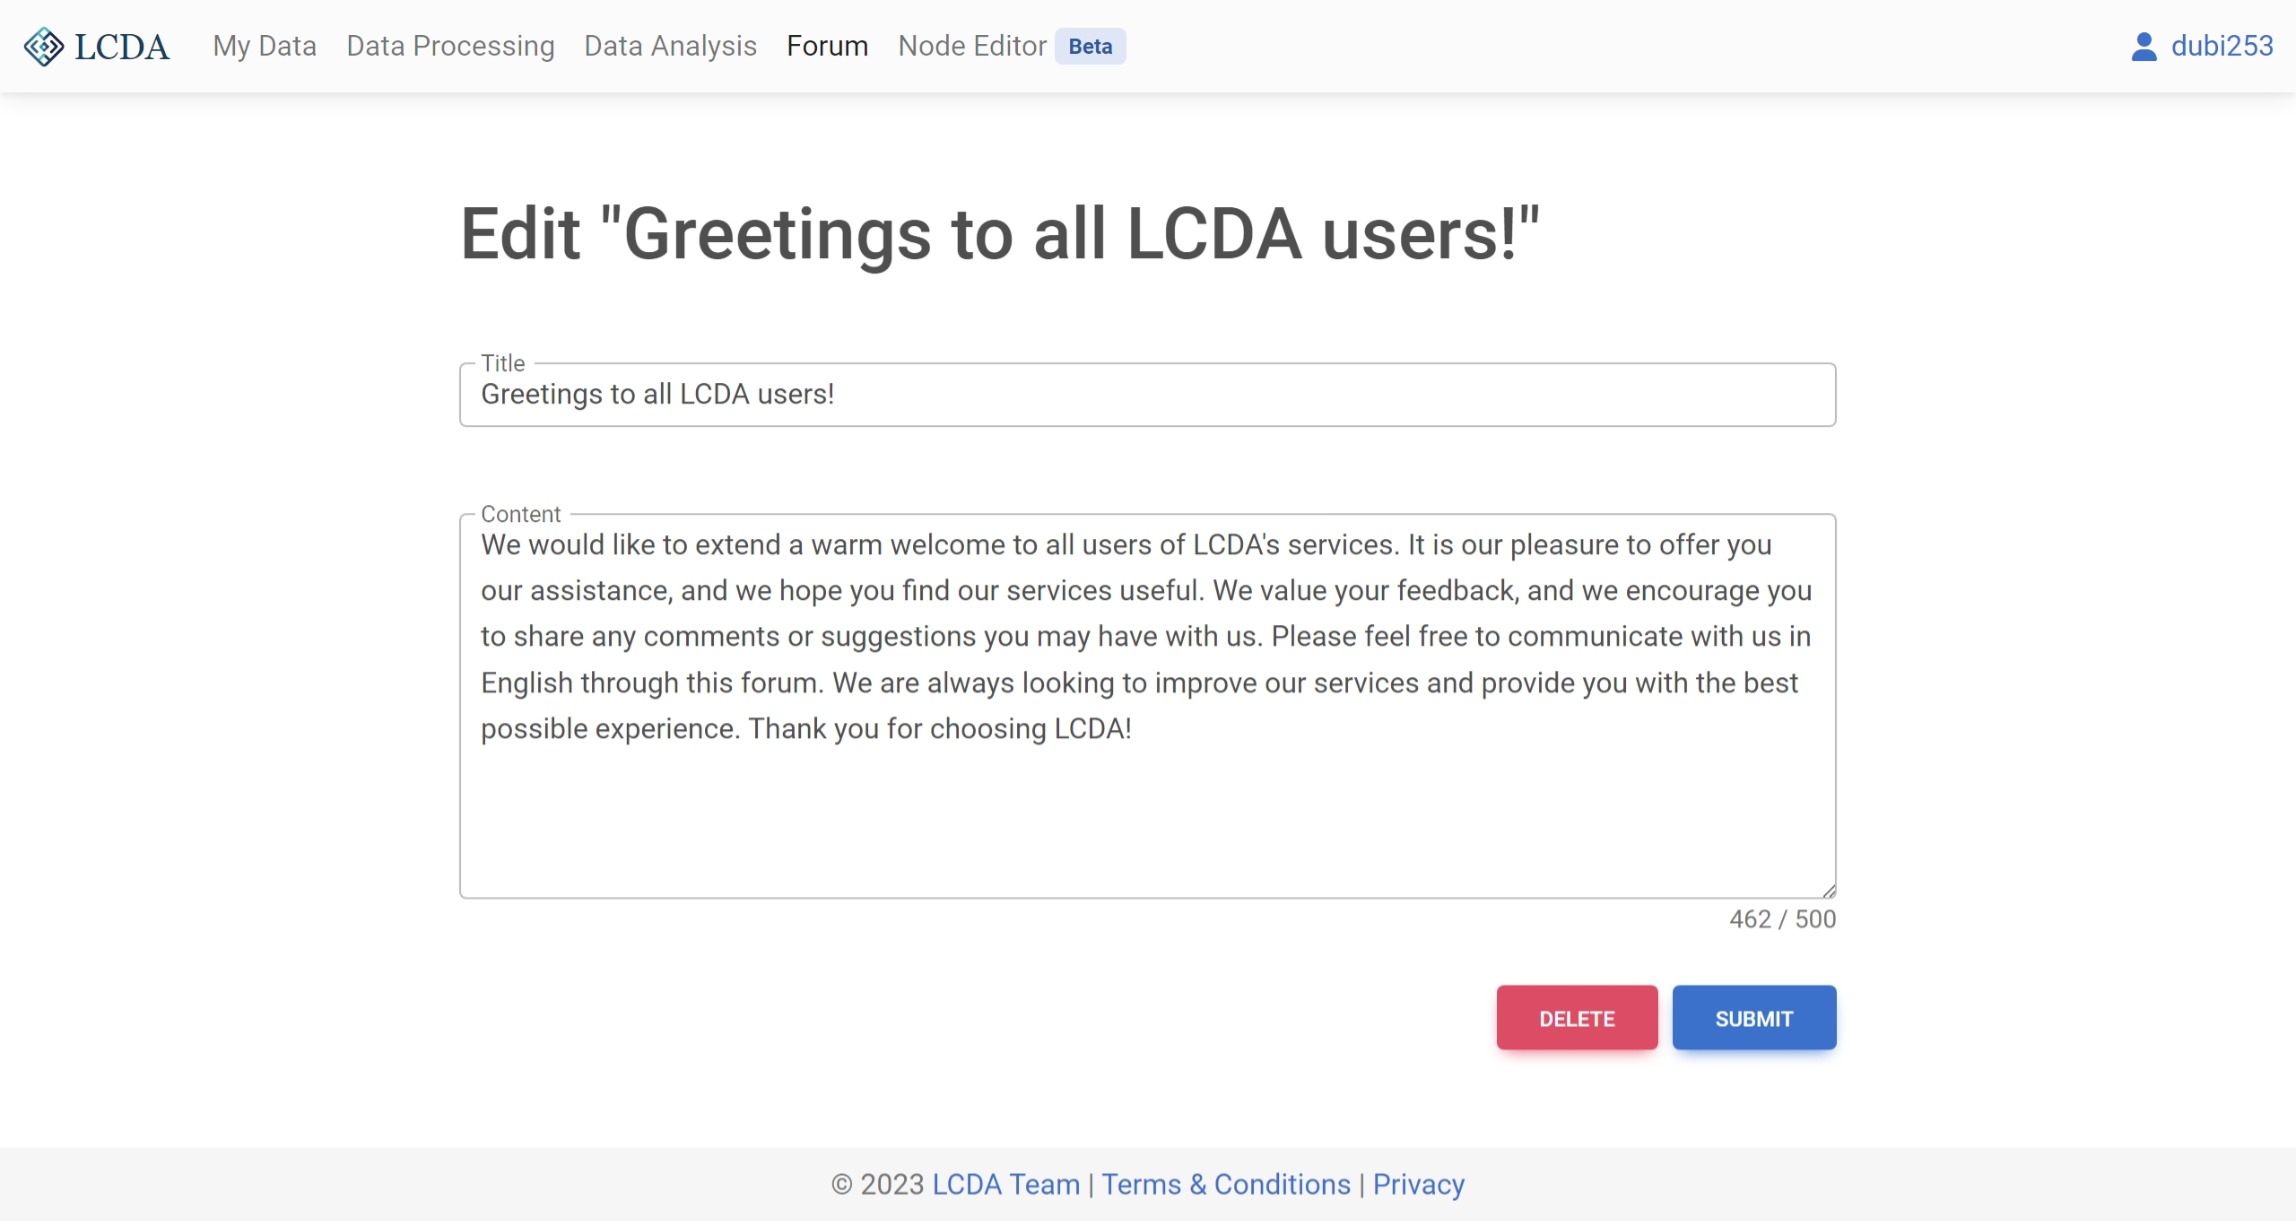Open the Data Processing section
This screenshot has height=1221, width=2296.
(450, 46)
